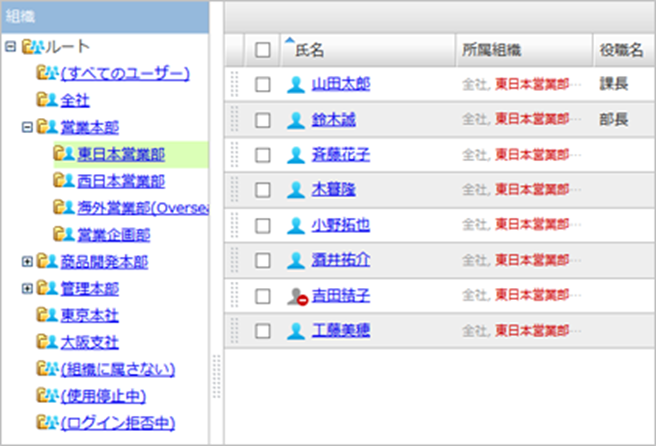Image resolution: width=656 pixels, height=446 pixels.
Task: Click the user icon beside 工藤美穂
Action: 295,331
